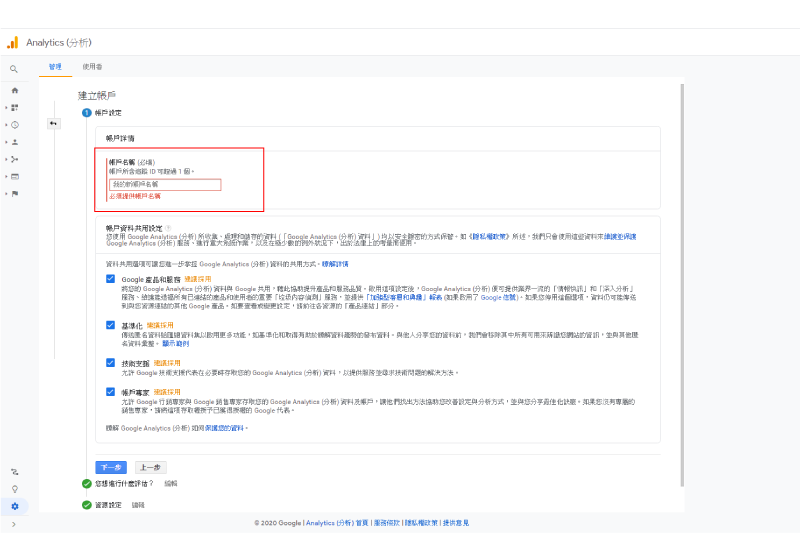Viewport: 800px width, 560px height.
Task: Switch to the 使用者 tab
Action: click(x=92, y=67)
